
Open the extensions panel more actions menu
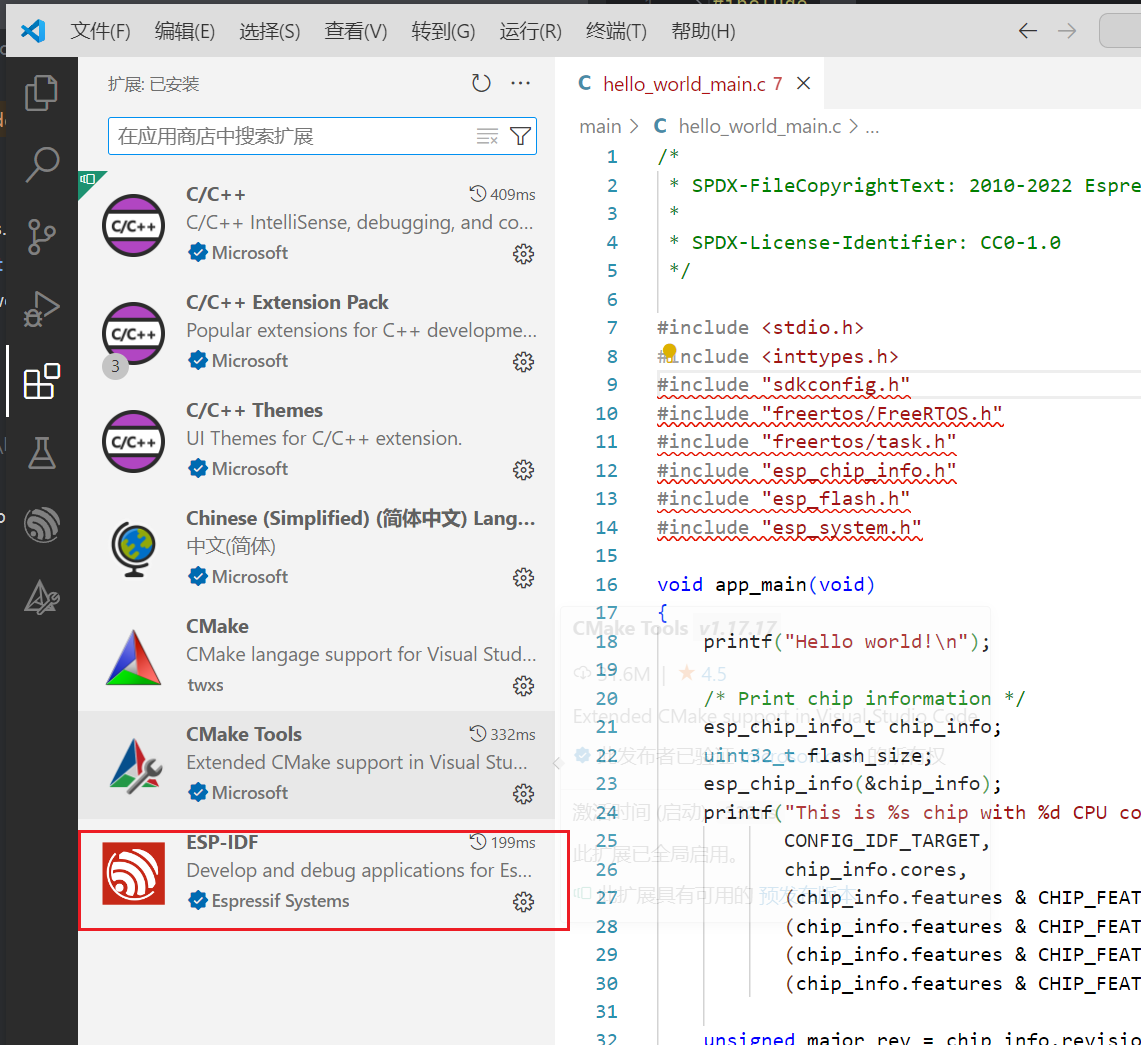point(520,84)
